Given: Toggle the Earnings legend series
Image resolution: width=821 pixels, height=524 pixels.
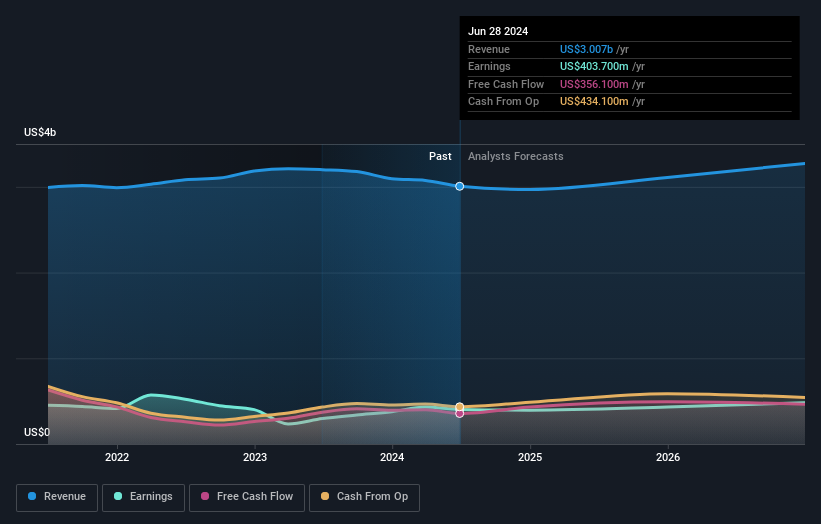Looking at the screenshot, I should (x=143, y=497).
